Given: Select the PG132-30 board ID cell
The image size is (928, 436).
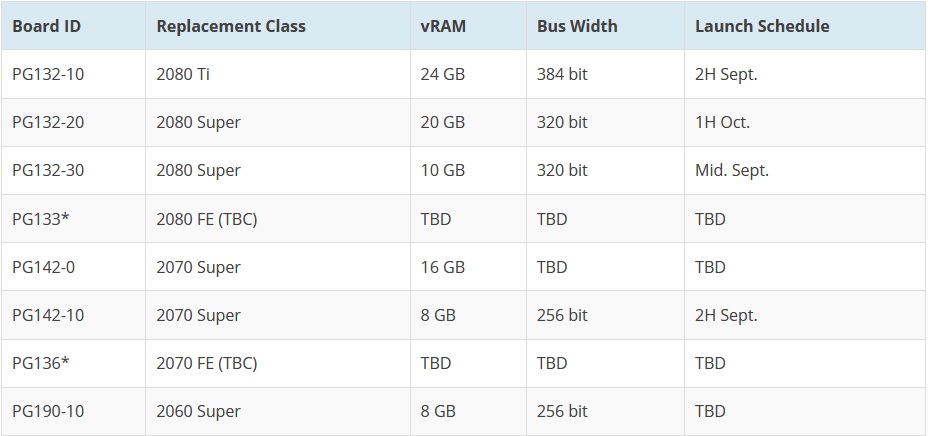Looking at the screenshot, I should point(48,170).
